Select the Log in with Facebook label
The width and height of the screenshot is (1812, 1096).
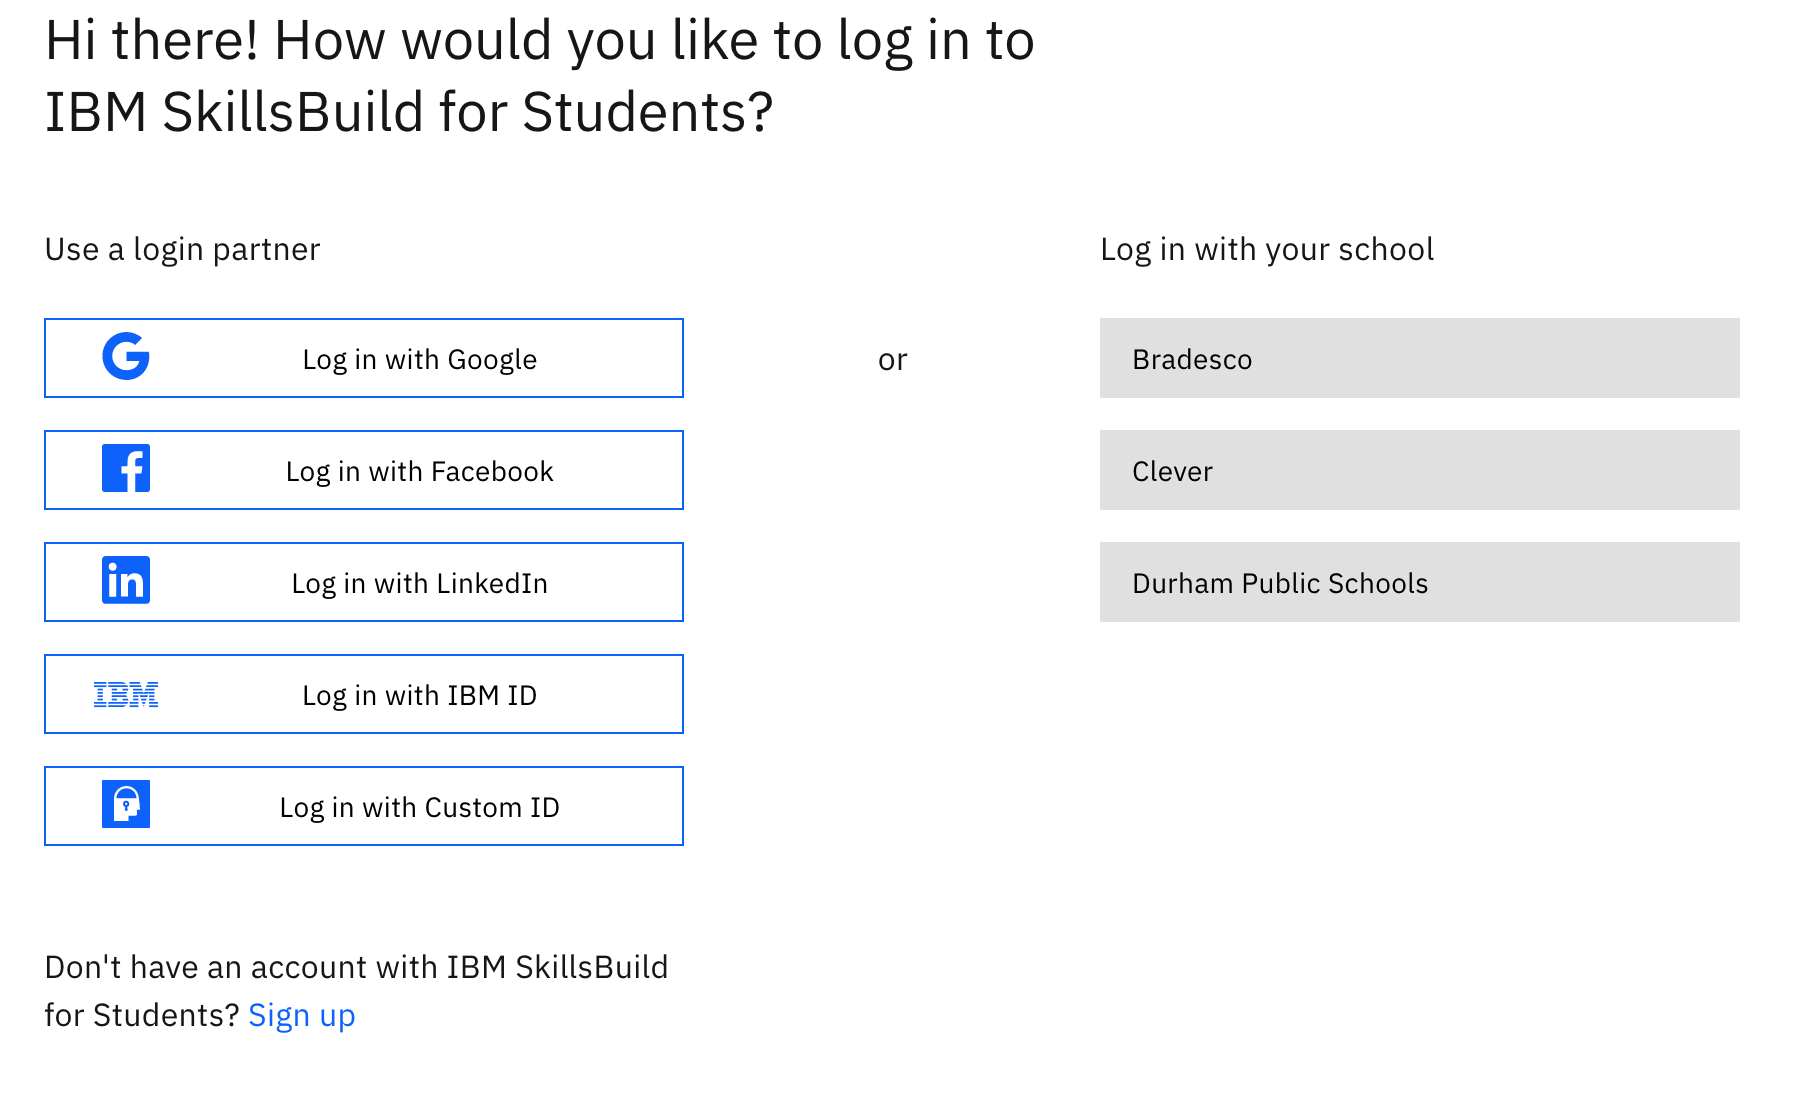420,471
